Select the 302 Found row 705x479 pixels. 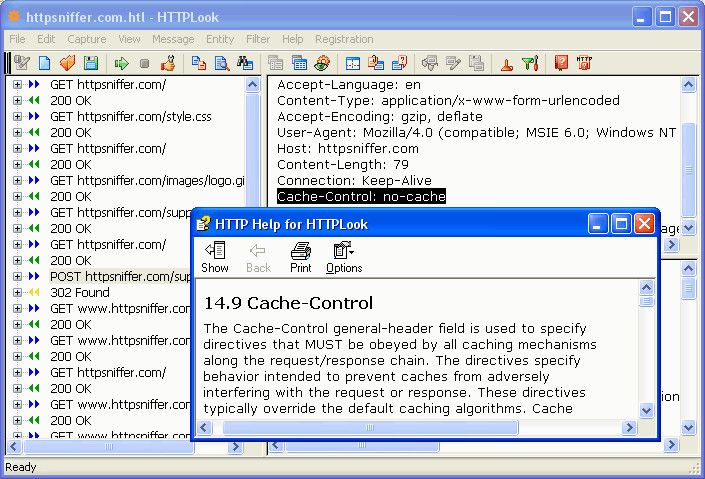[x=80, y=292]
